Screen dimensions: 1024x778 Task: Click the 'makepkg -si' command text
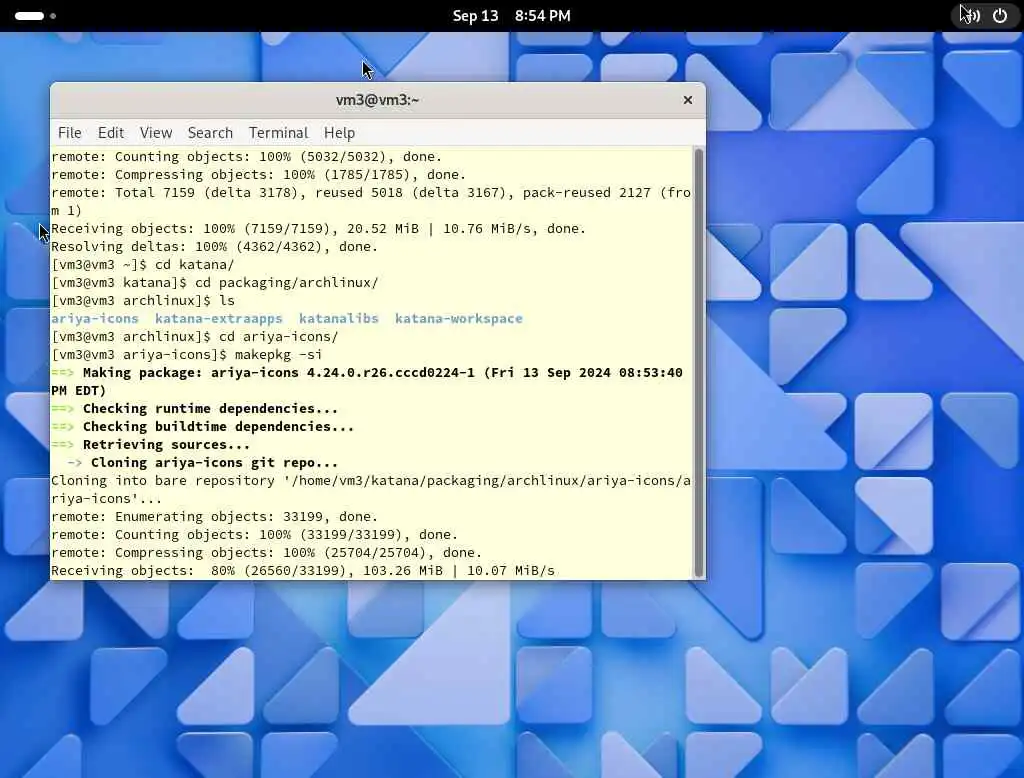click(278, 355)
